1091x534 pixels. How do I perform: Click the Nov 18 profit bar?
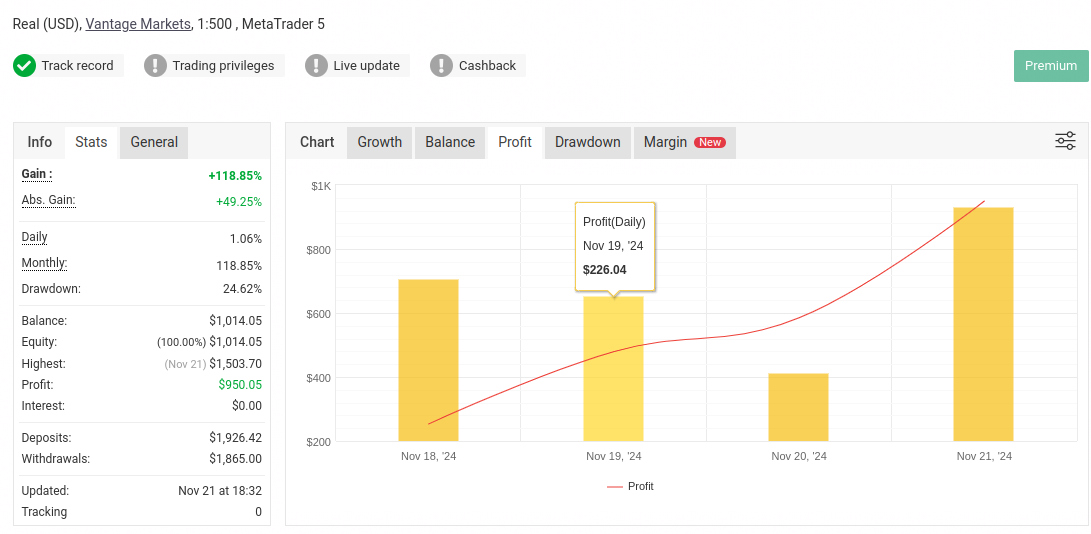[428, 360]
